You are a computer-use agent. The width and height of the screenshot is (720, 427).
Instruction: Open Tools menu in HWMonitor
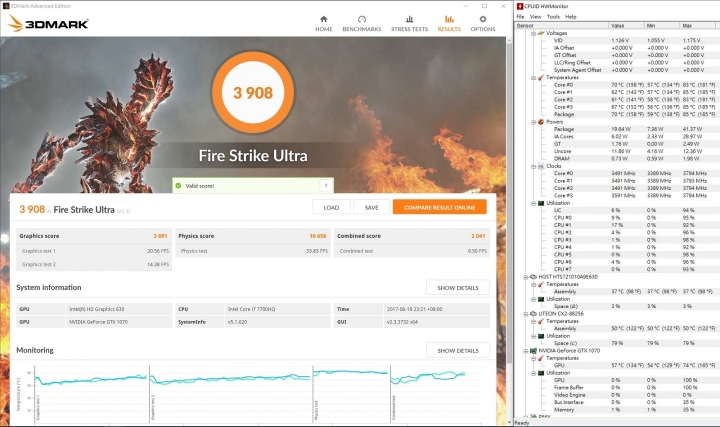coord(553,17)
